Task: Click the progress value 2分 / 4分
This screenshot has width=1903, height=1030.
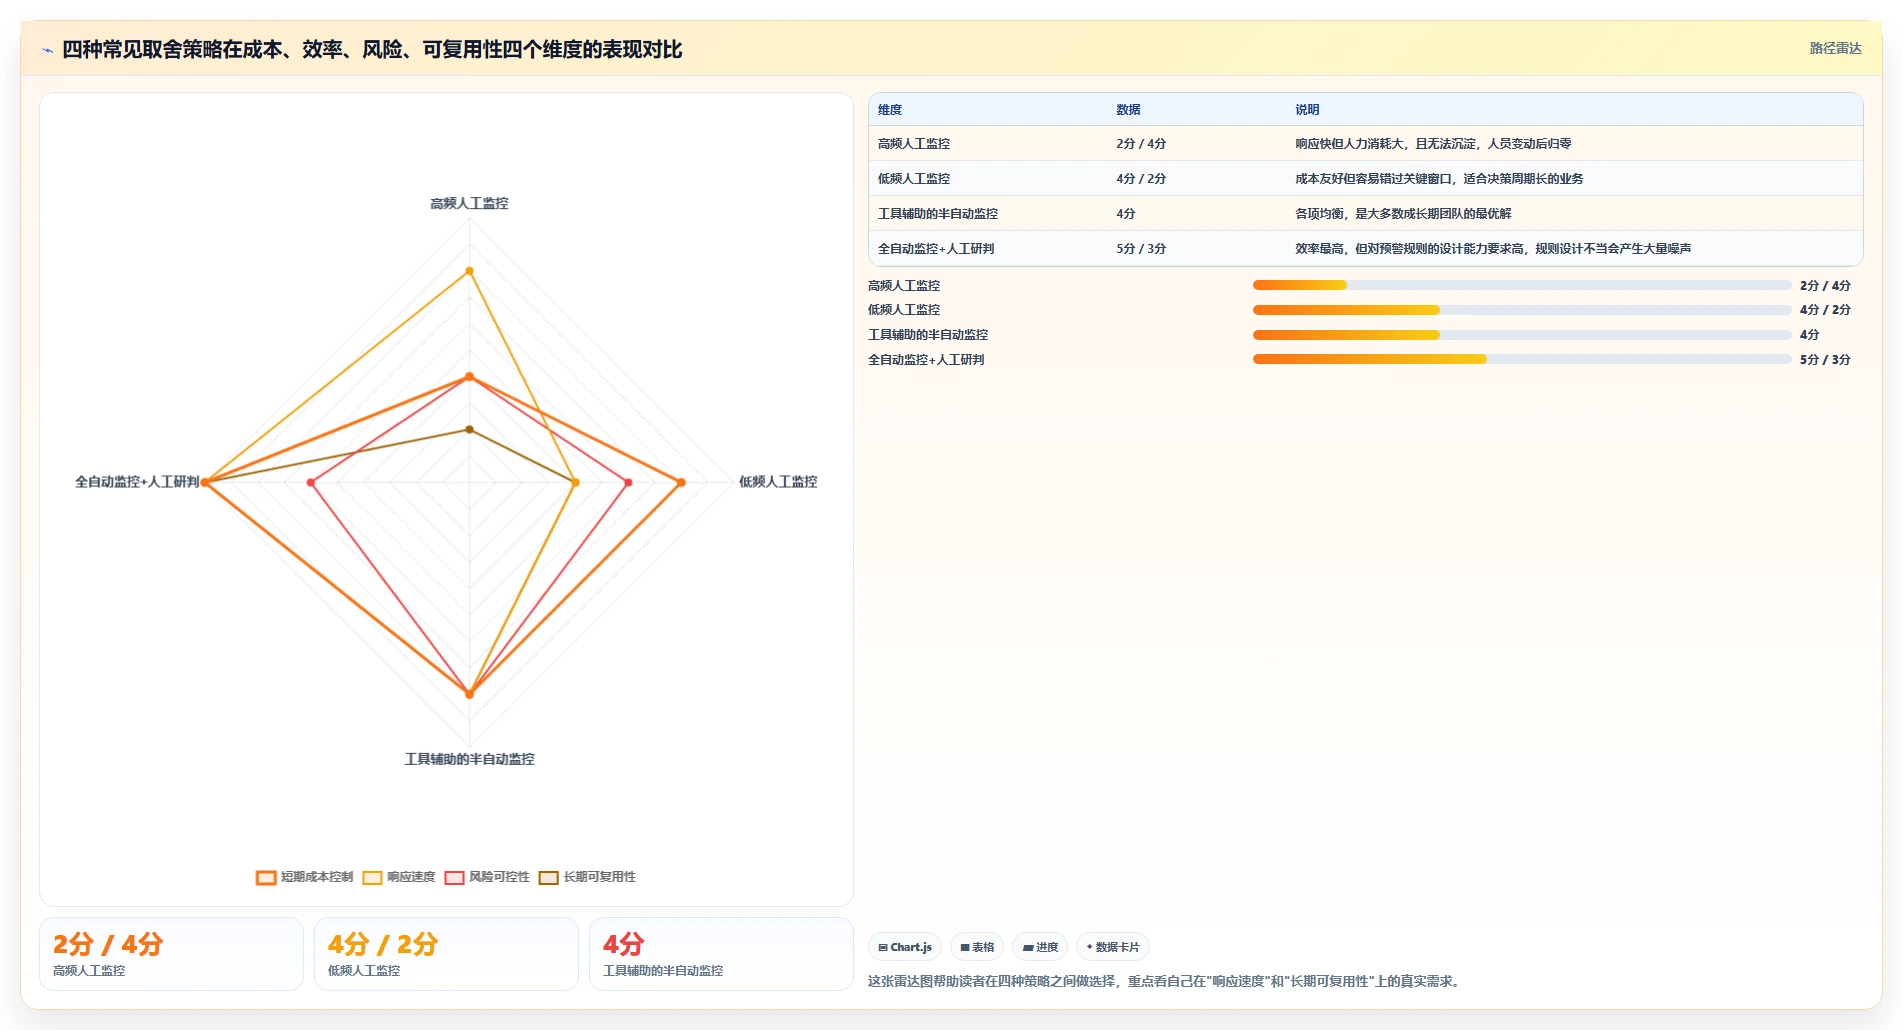Action: click(1825, 286)
